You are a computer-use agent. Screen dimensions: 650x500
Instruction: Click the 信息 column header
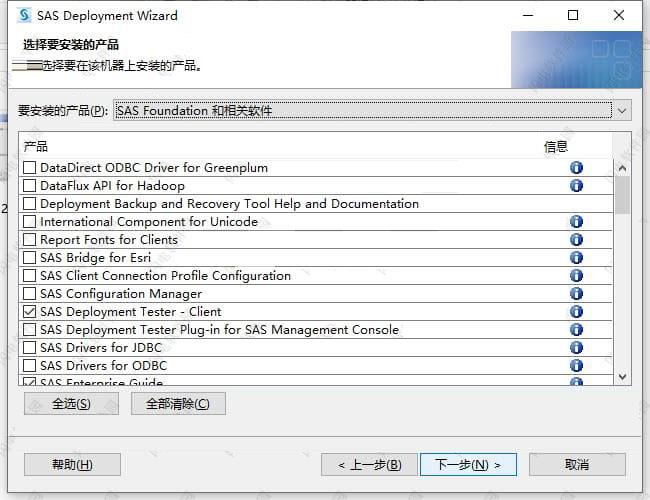(555, 146)
